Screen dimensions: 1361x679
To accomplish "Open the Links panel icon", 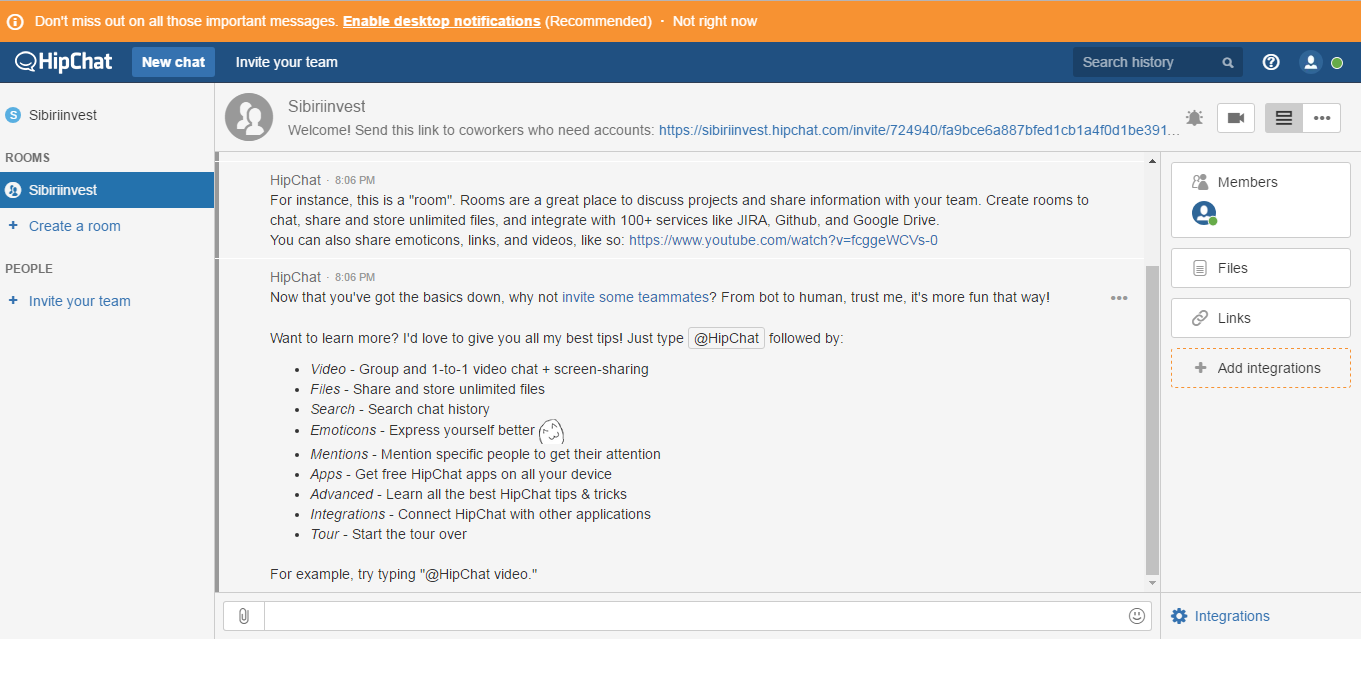I will 1199,317.
